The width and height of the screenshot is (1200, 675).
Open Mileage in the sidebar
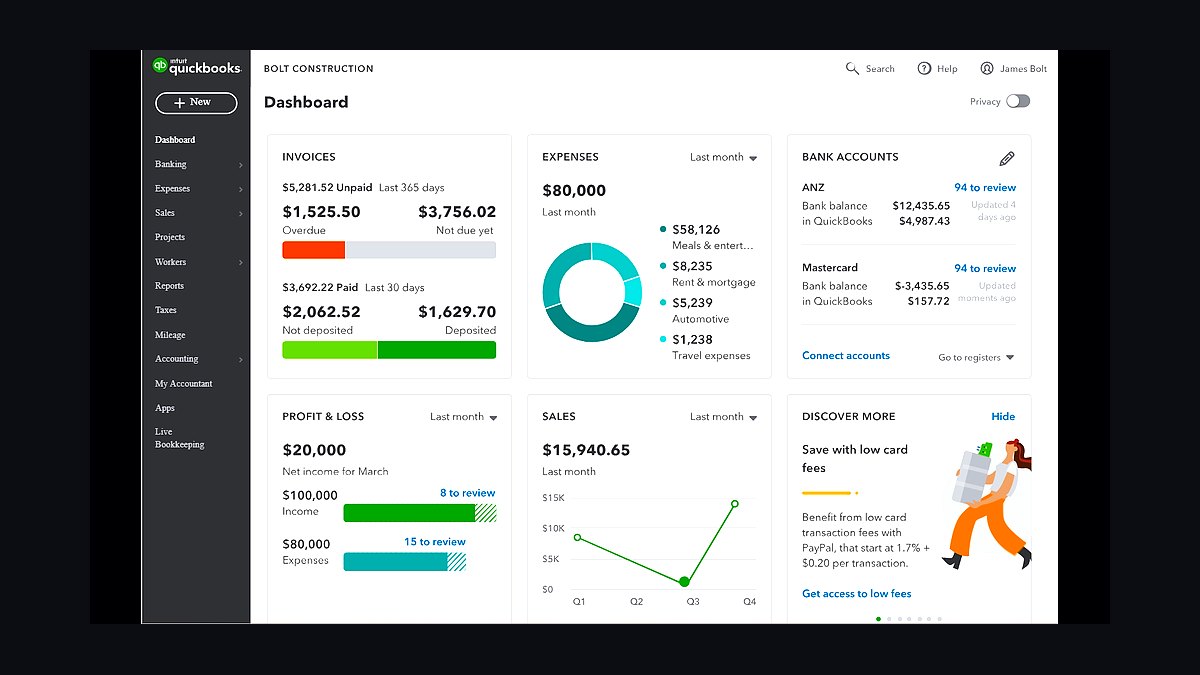[170, 335]
